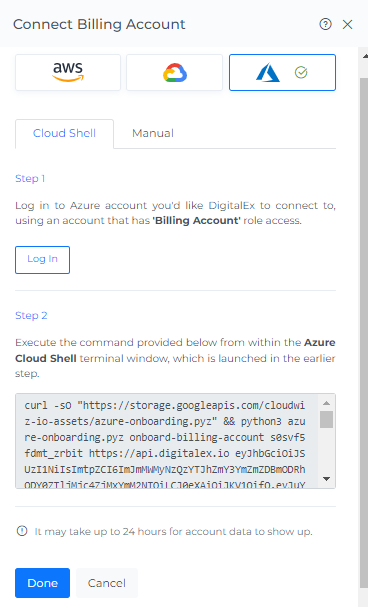368x607 pixels.
Task: Open the help question mark icon
Action: tap(325, 24)
